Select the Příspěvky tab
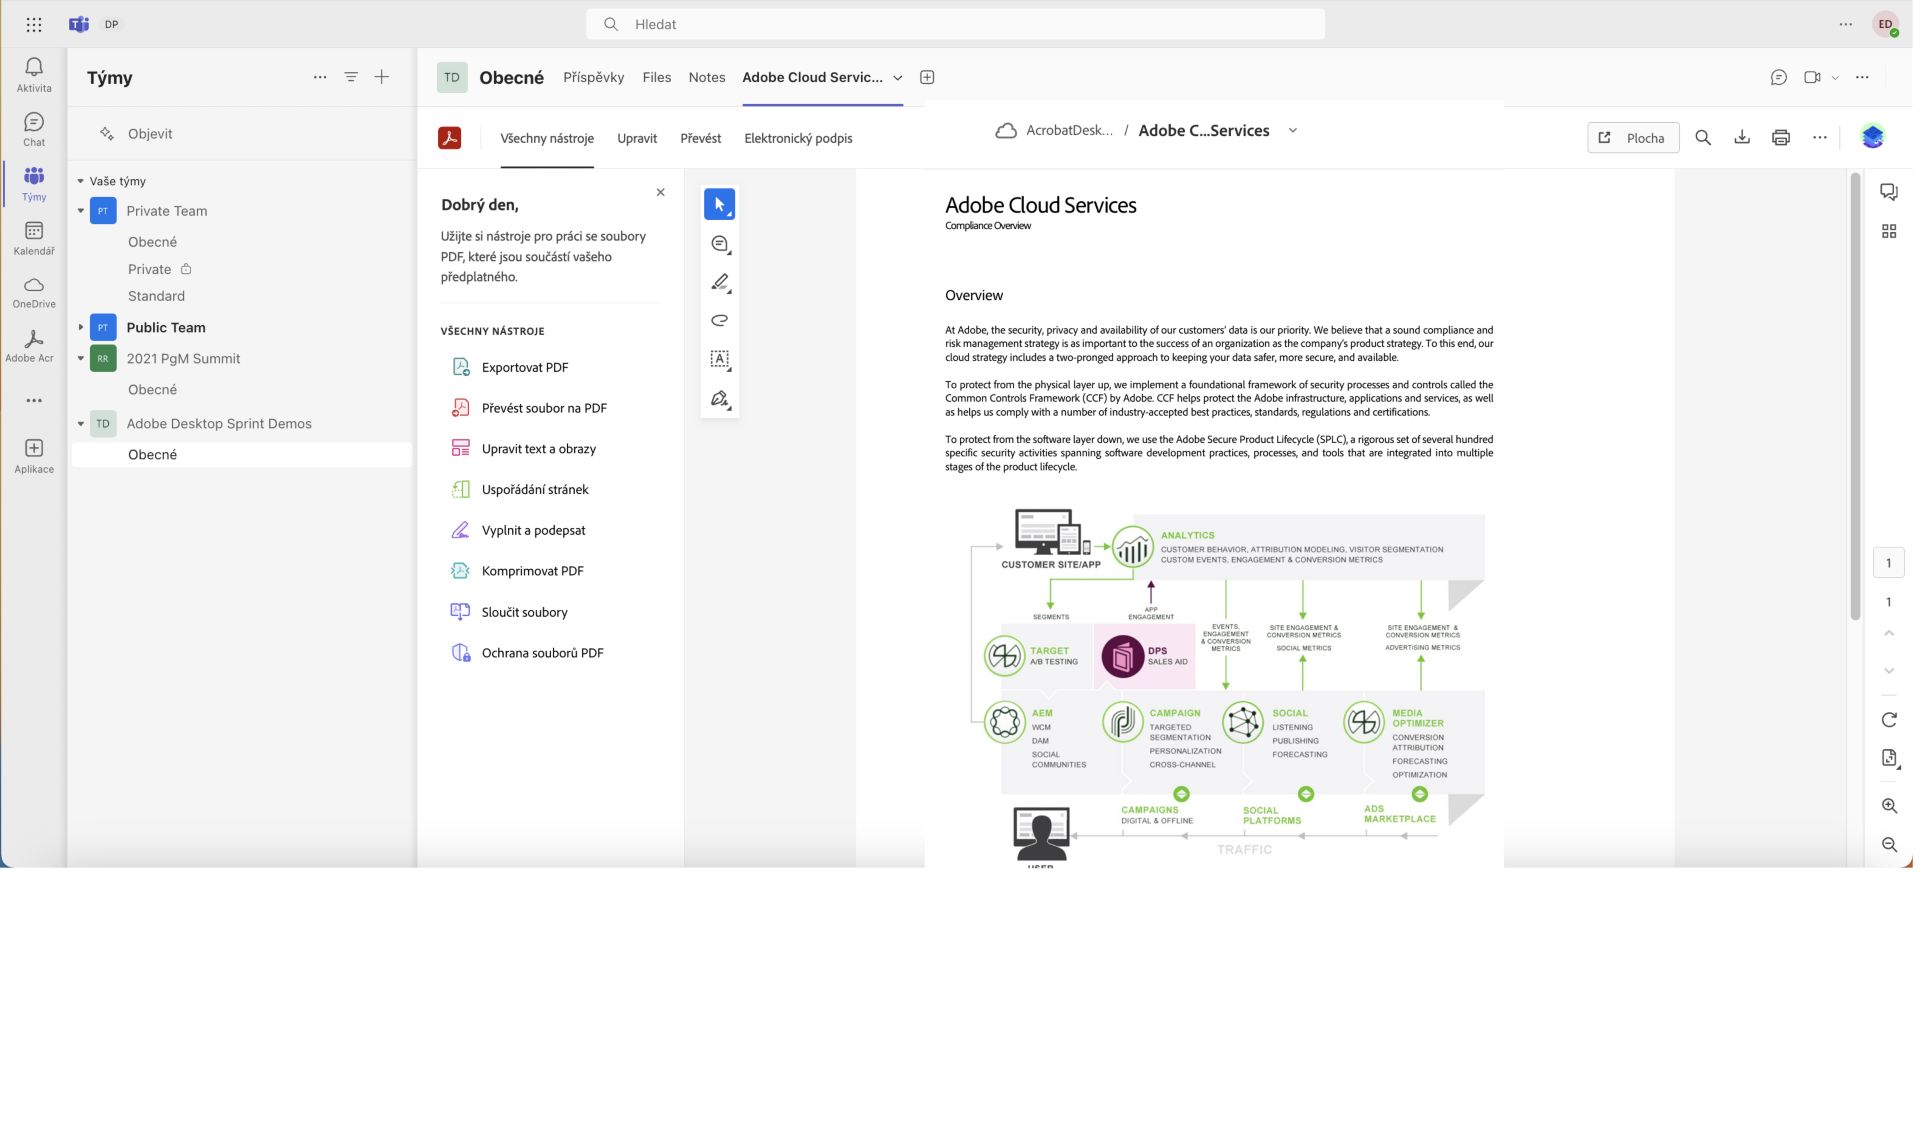Screen dimensions: 1920x1143 [x=593, y=76]
